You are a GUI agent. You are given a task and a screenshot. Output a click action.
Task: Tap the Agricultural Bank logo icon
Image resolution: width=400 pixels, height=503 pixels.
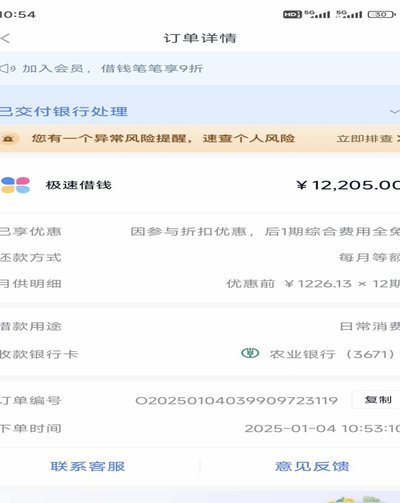click(x=250, y=353)
